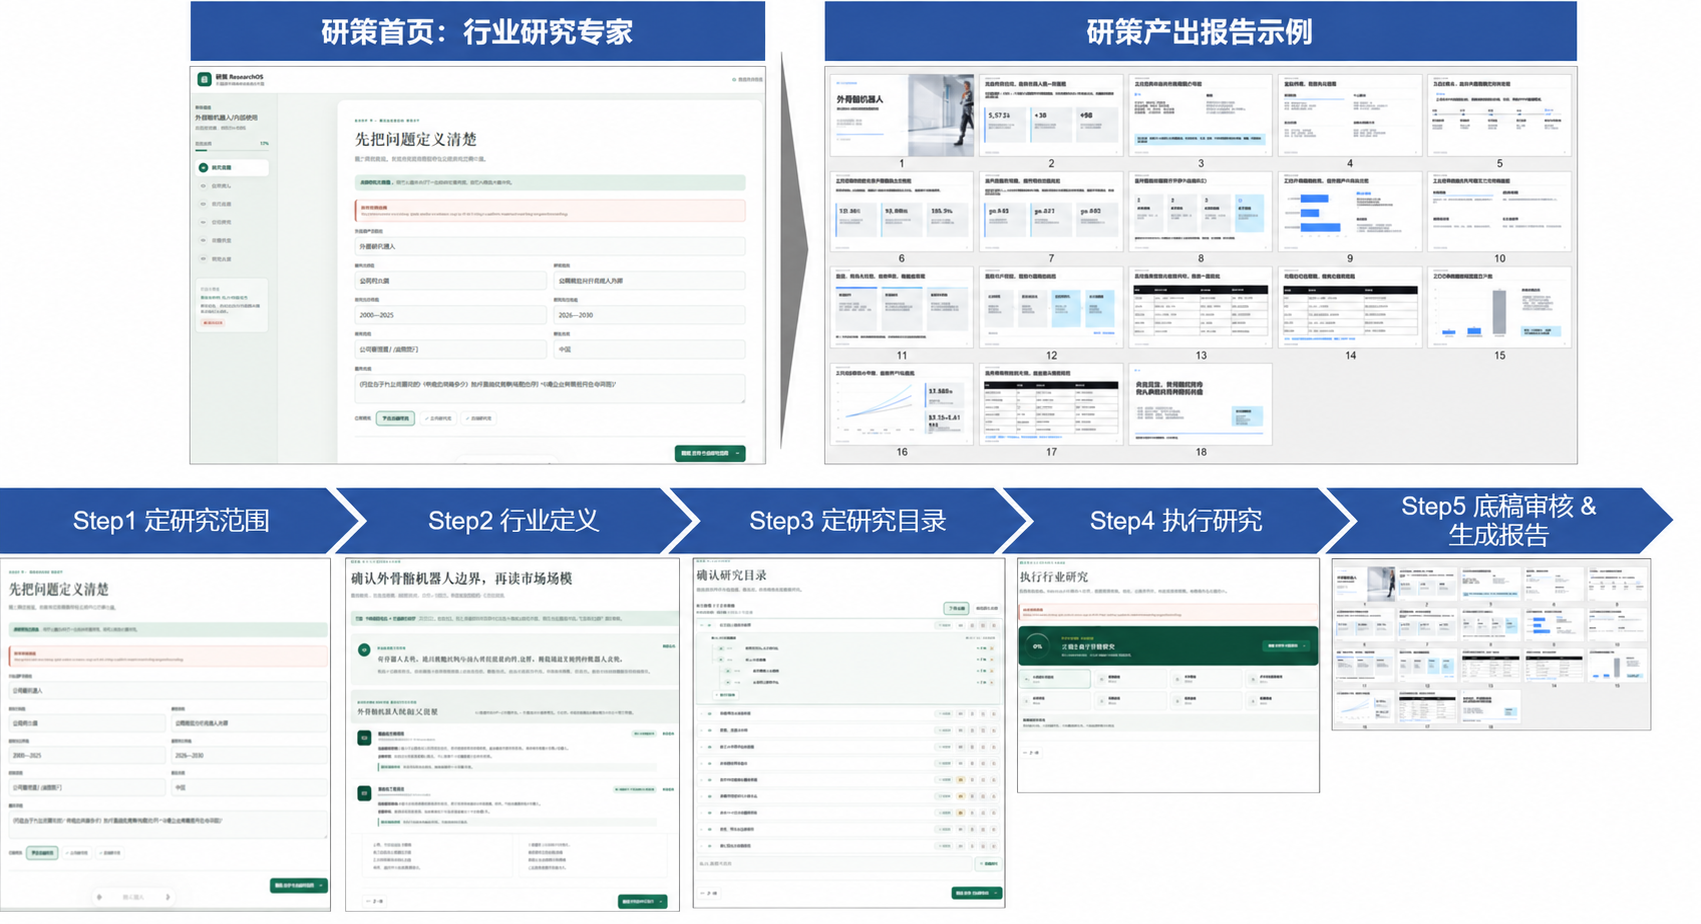Click the green submit button in Step1 screenshot
The height and width of the screenshot is (924, 1701).
tap(298, 885)
